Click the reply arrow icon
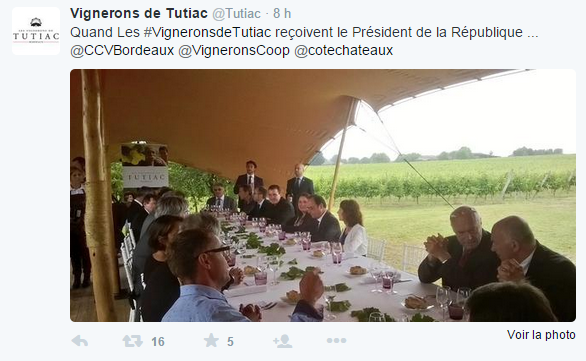 pos(80,341)
